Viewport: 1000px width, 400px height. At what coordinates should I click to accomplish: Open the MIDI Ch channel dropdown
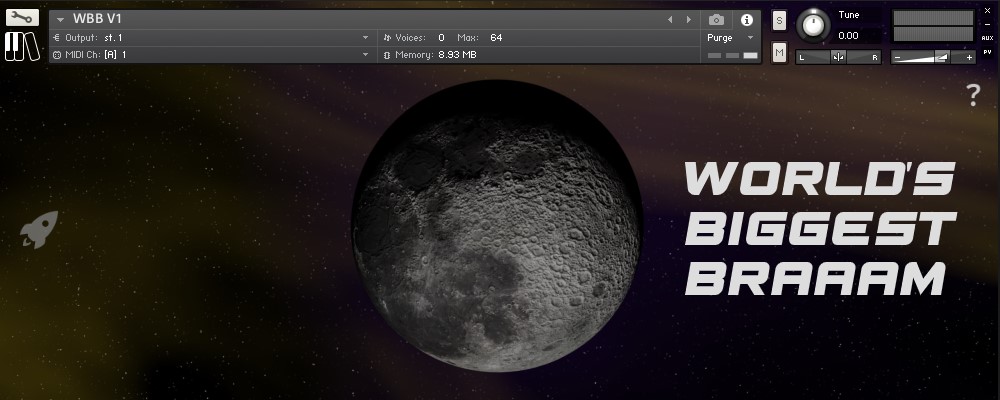[365, 55]
